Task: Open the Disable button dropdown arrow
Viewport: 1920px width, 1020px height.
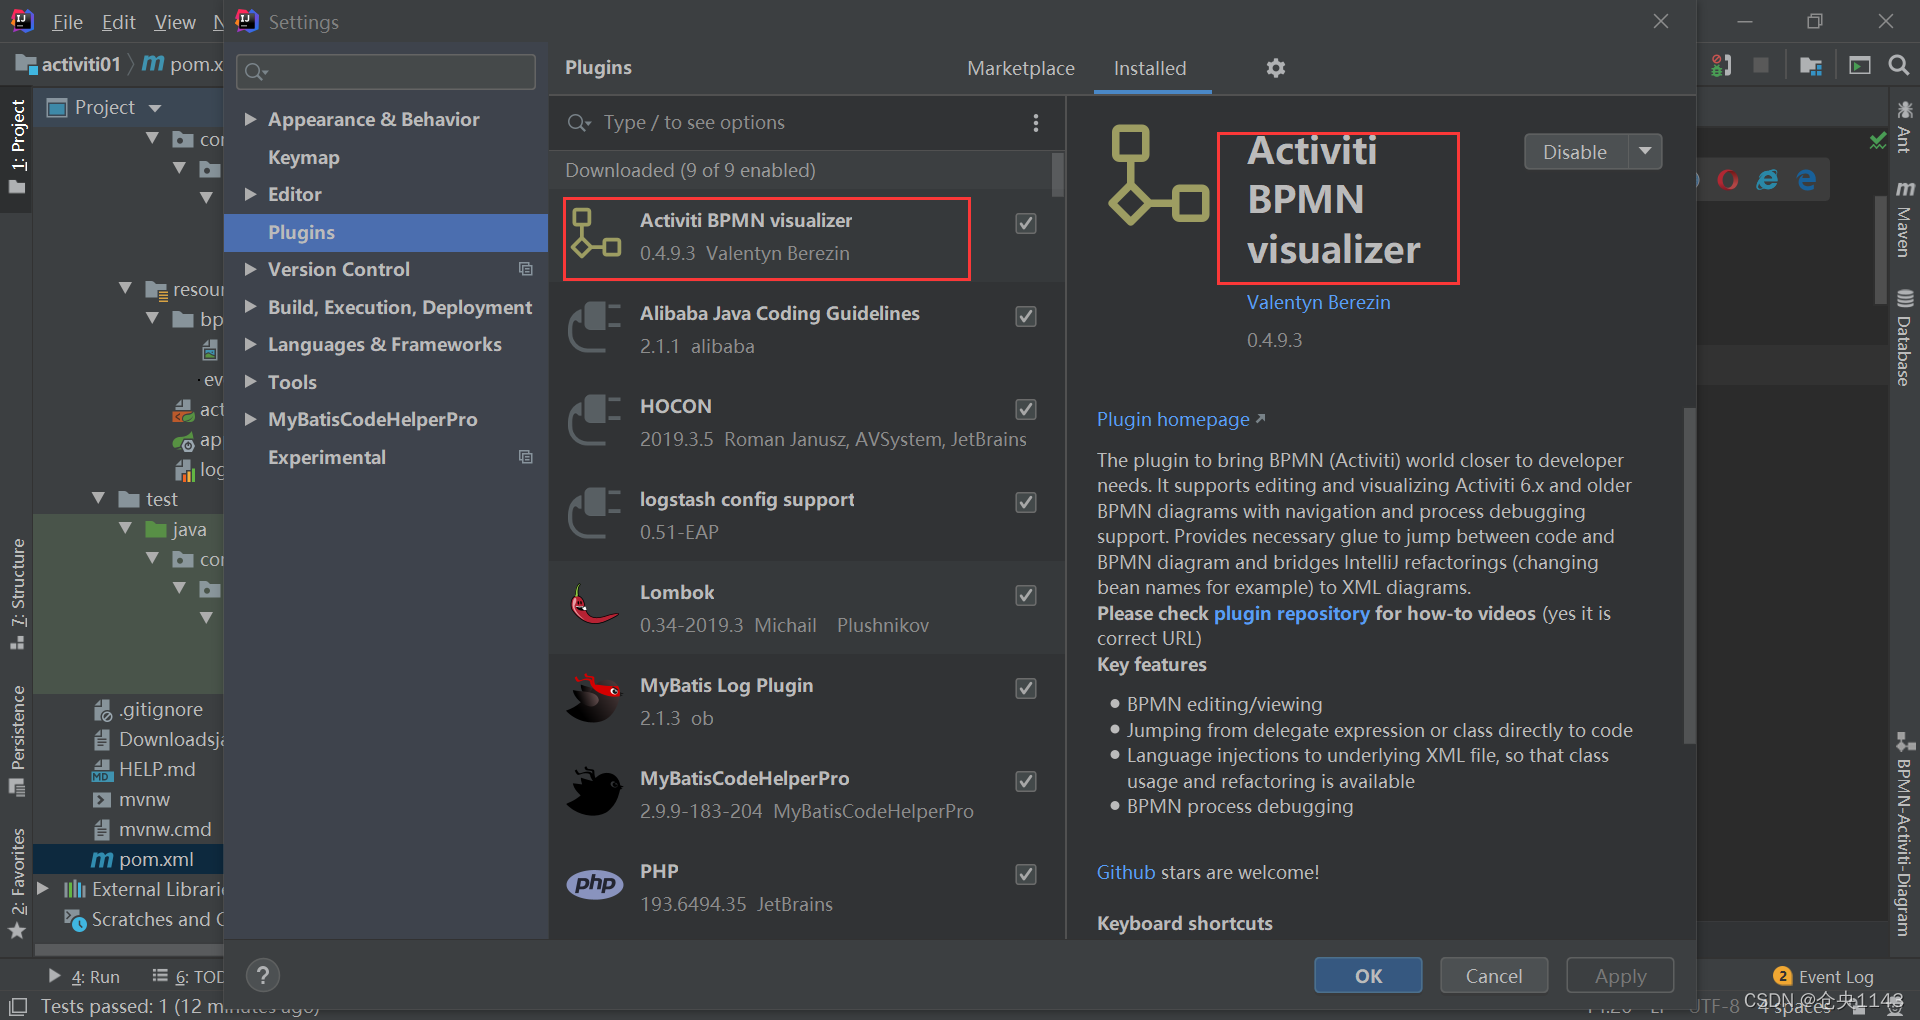Action: [1645, 152]
